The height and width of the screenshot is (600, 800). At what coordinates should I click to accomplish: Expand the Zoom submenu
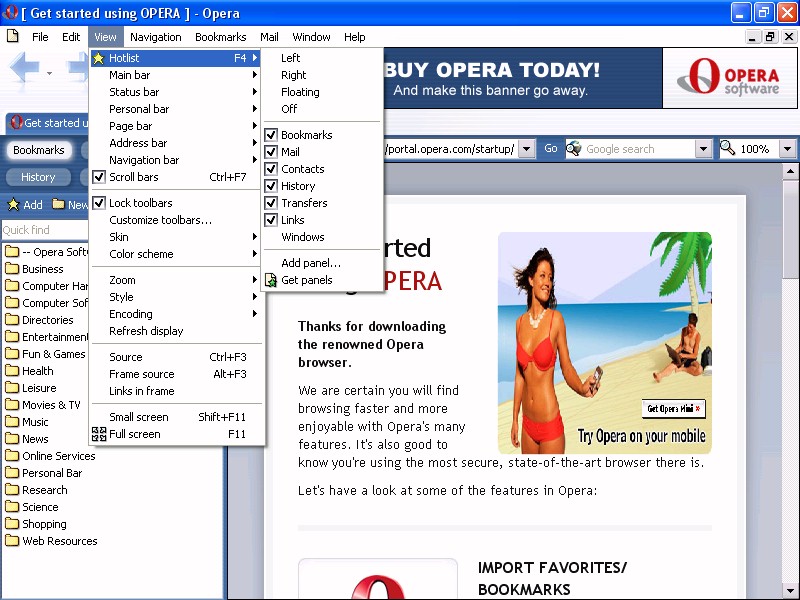[176, 280]
